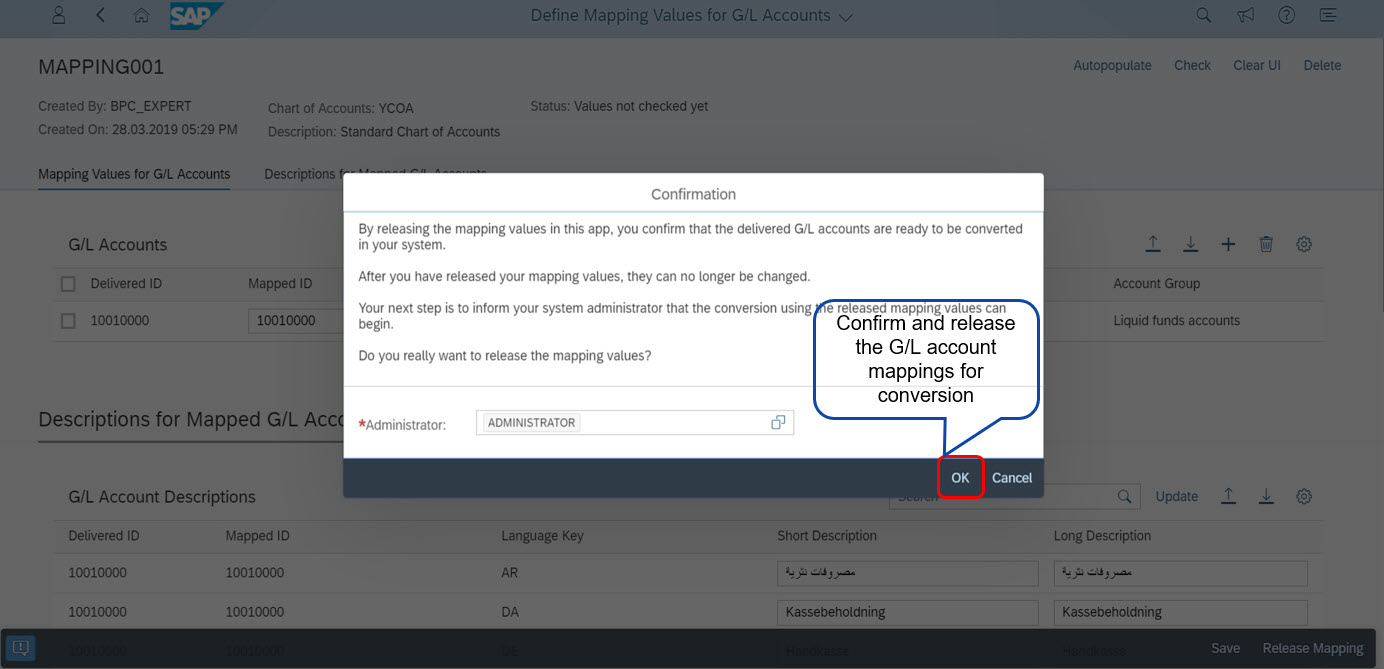Select the ADMINISTRATOR token
Screen dimensions: 1384x669
531,423
